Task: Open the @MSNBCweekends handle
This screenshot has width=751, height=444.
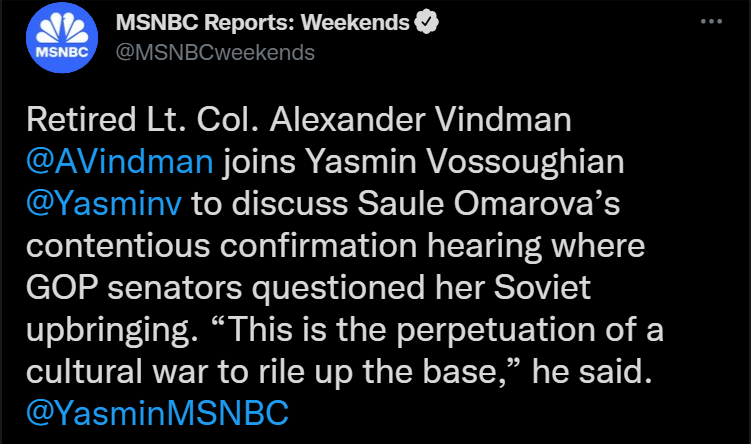Action: tap(215, 52)
